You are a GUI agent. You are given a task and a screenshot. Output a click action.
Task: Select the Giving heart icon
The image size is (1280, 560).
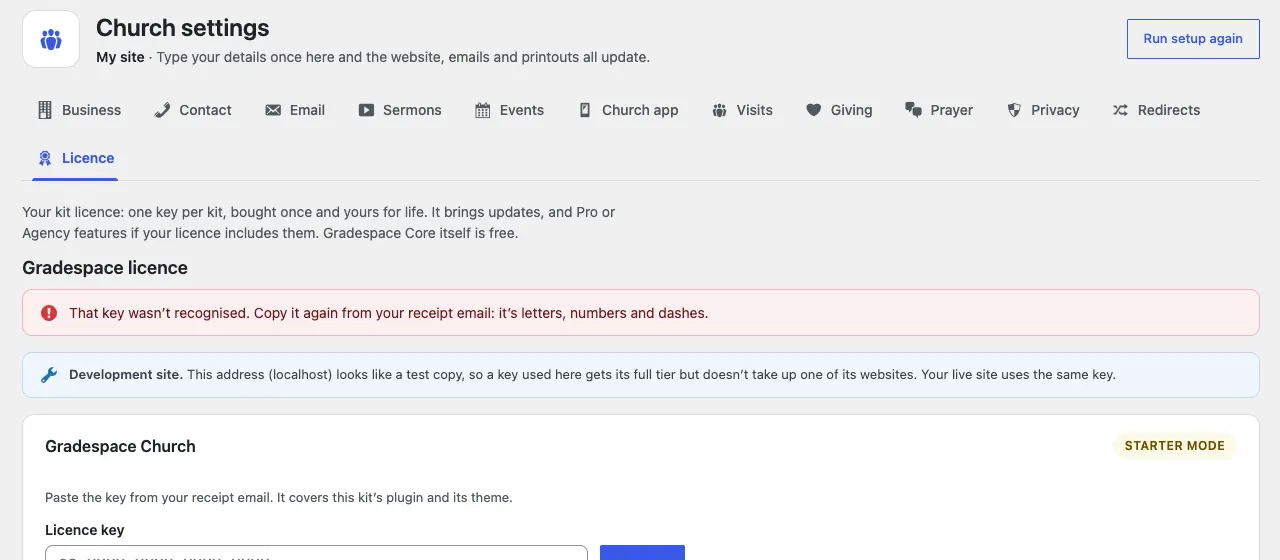pos(814,110)
